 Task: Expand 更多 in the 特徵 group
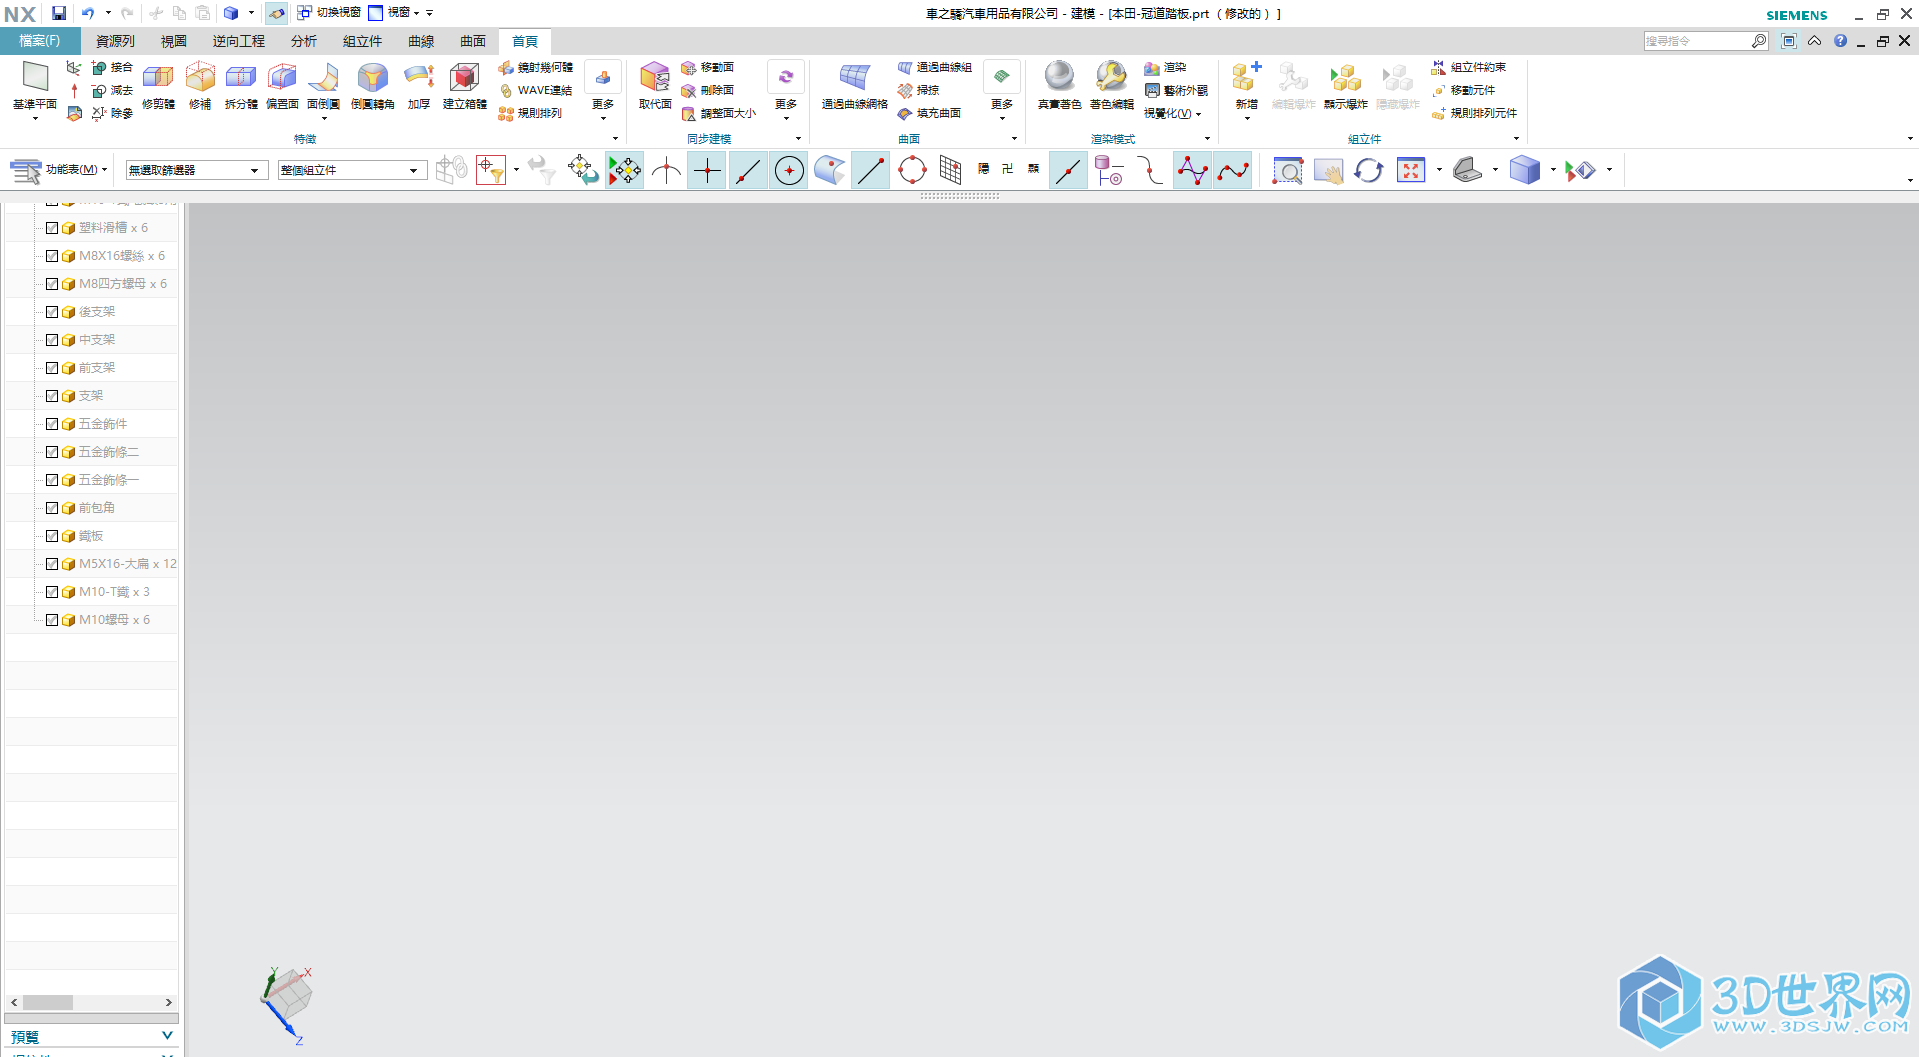pyautogui.click(x=603, y=92)
